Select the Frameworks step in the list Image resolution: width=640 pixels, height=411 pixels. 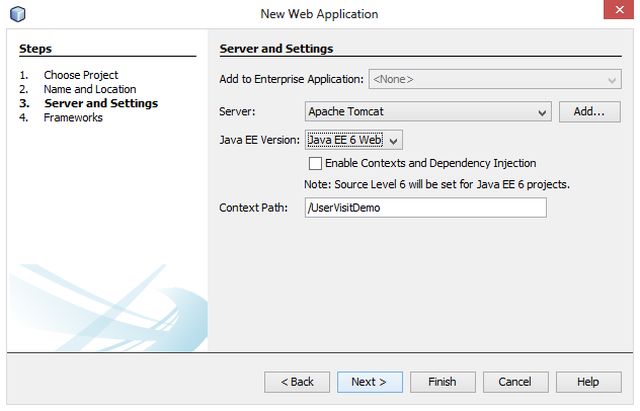(73, 117)
